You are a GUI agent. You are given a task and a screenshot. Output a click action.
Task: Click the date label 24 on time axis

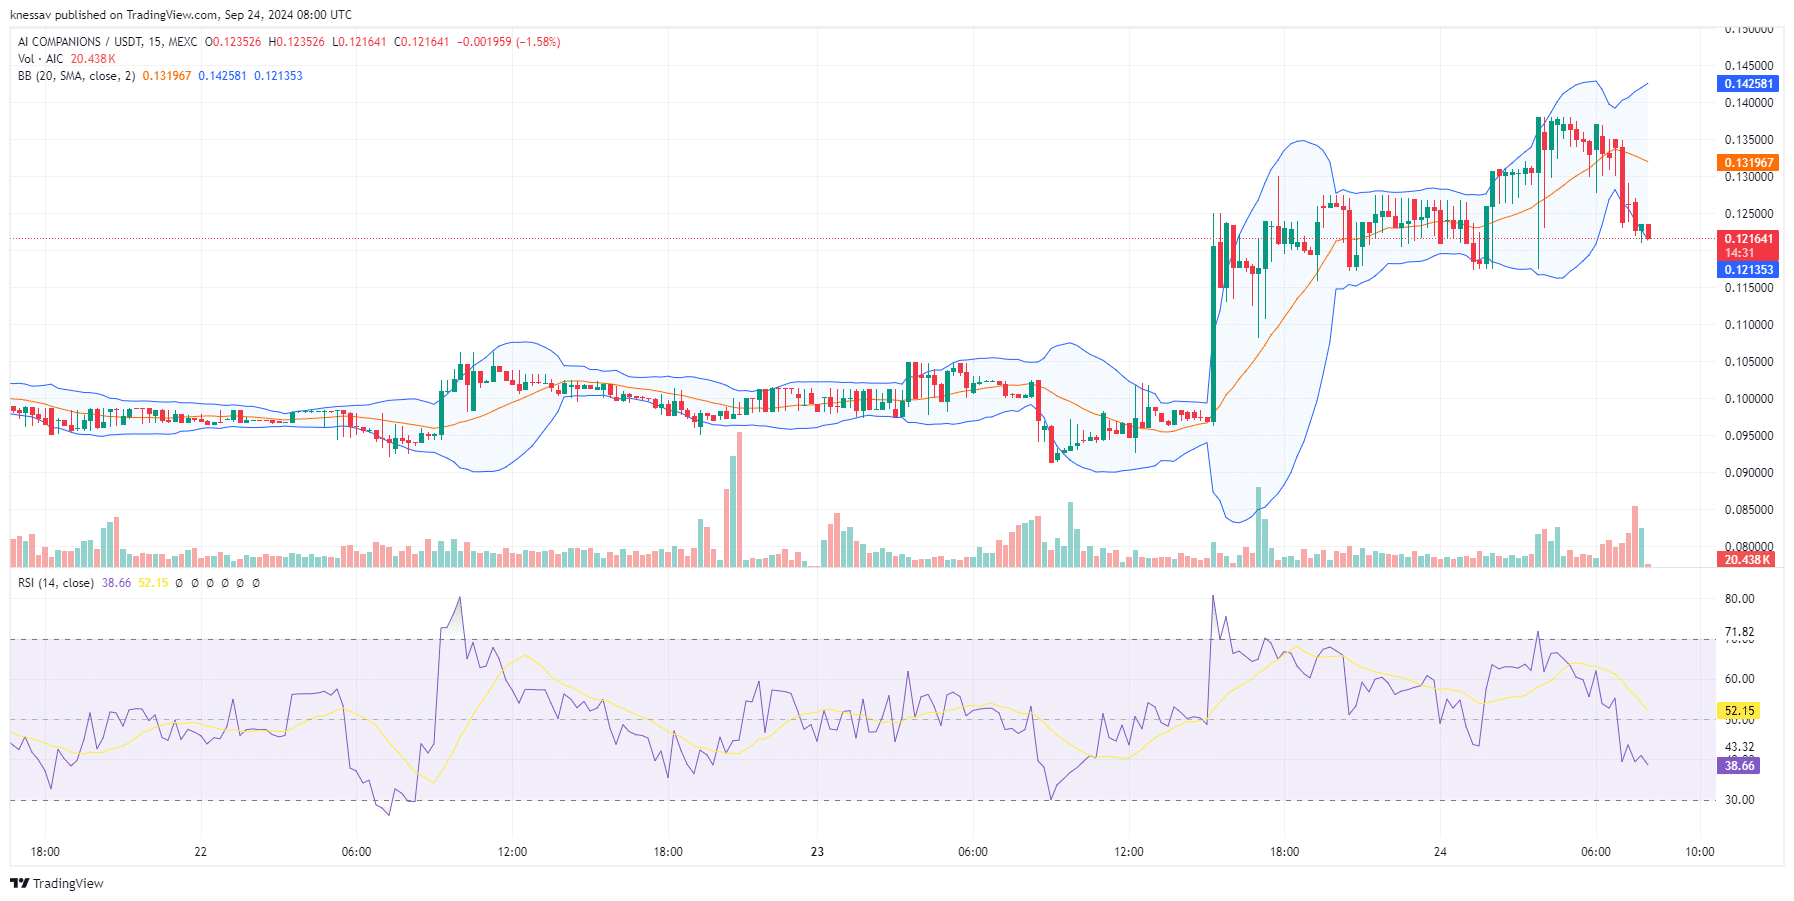click(1440, 852)
